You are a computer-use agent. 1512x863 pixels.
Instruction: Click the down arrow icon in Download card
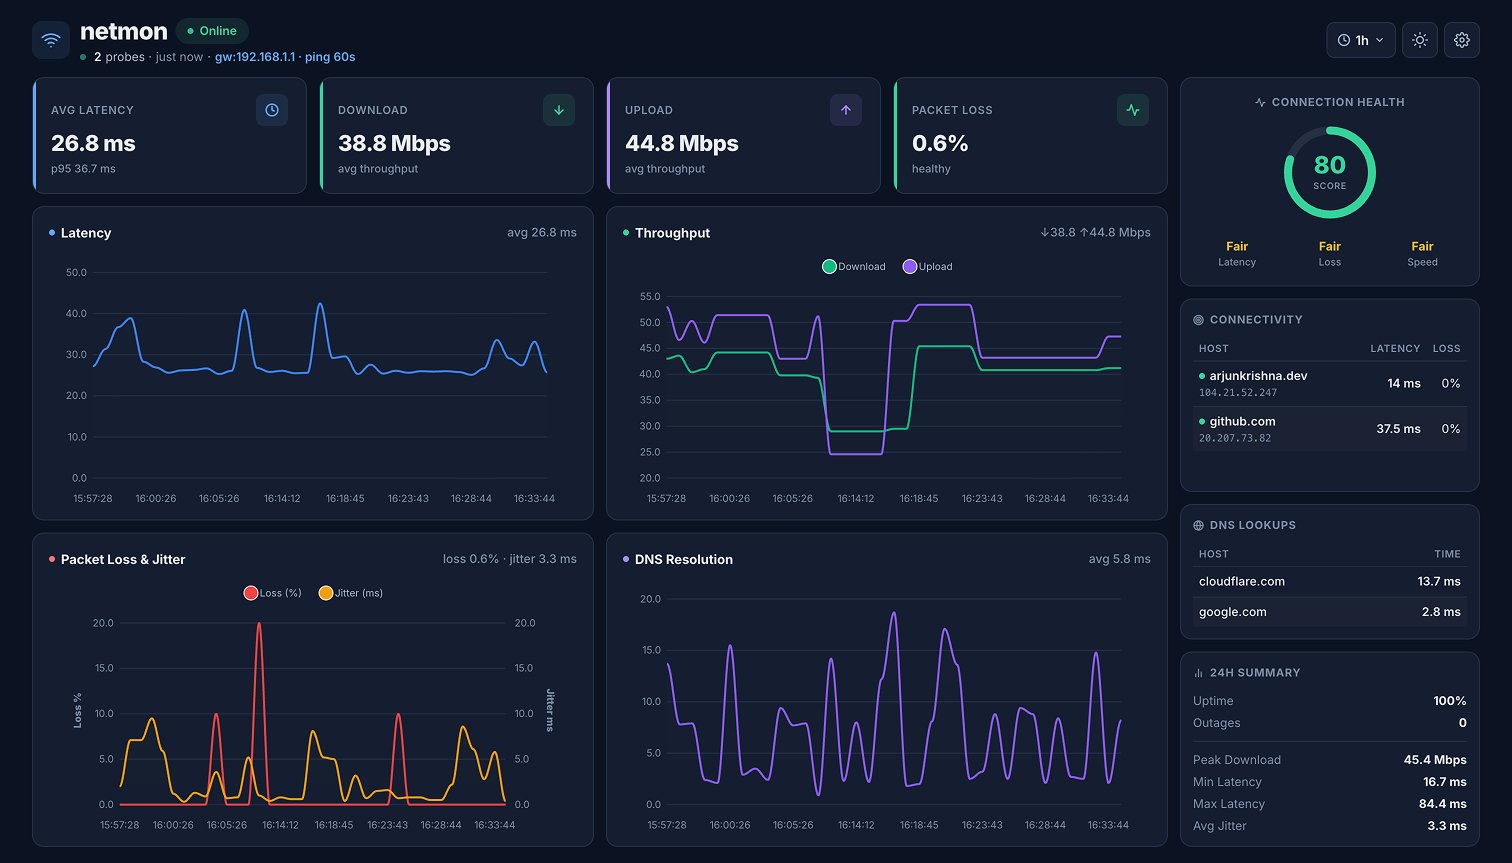pyautogui.click(x=559, y=110)
